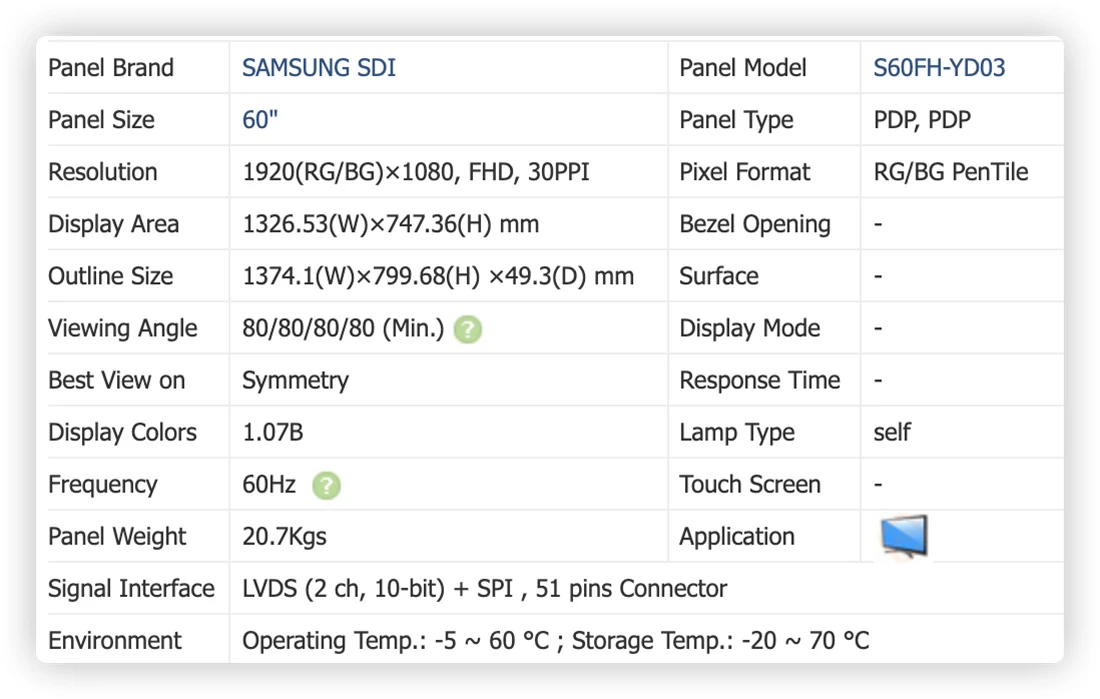Open the SAMSUNG SDI brand link
The image size is (1100, 699).
[318, 68]
